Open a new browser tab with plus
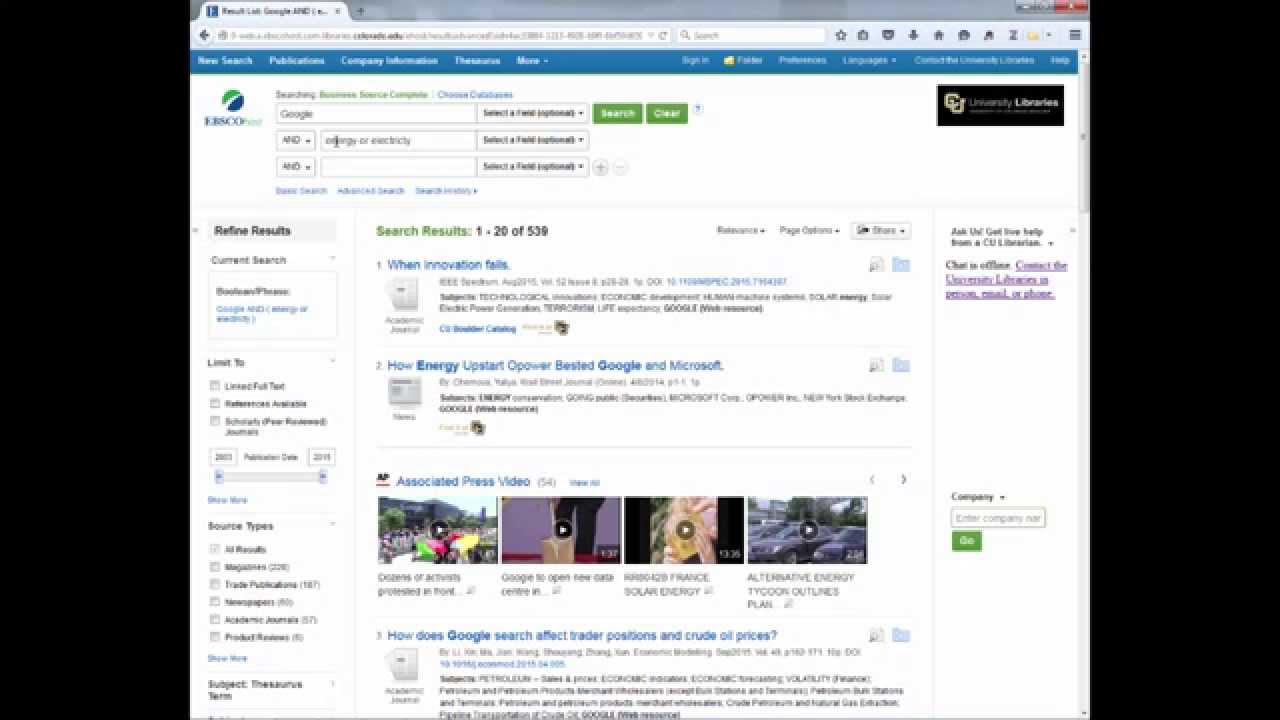The width and height of the screenshot is (1280, 720). coord(361,11)
